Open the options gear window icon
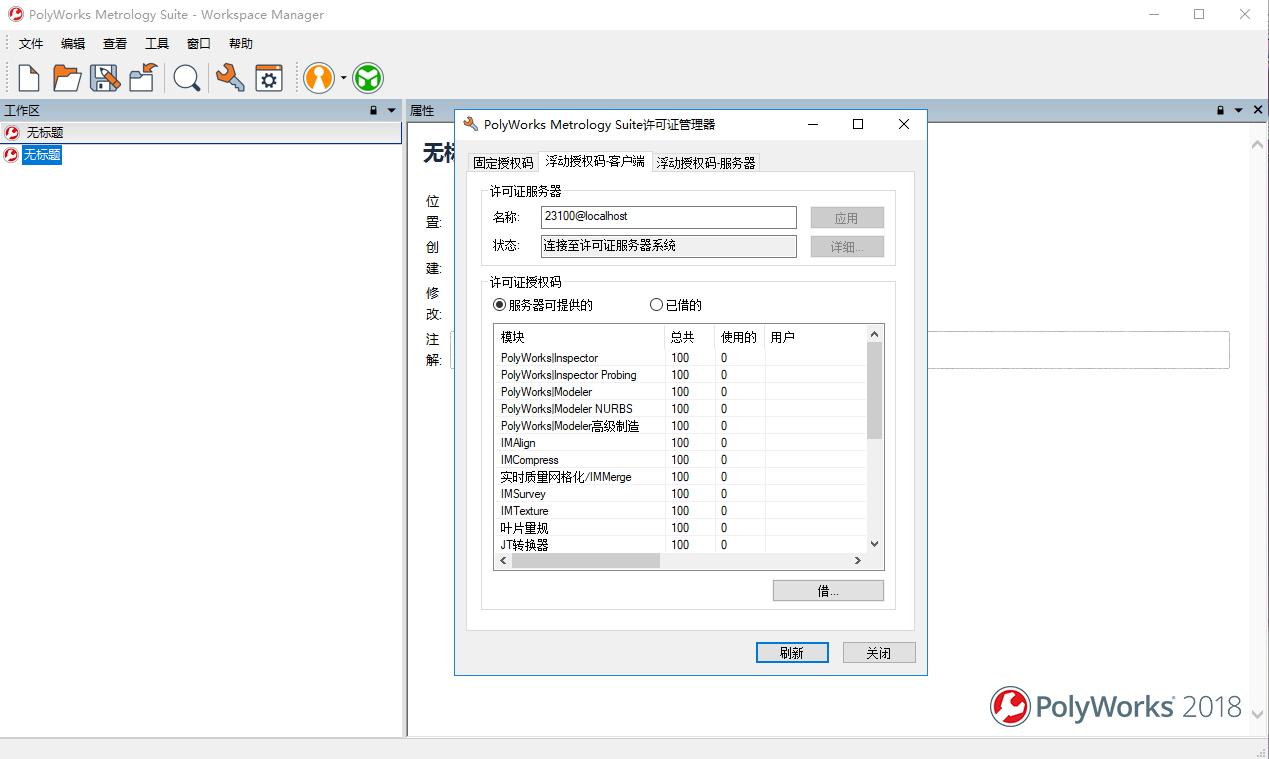The height and width of the screenshot is (759, 1269). pyautogui.click(x=269, y=78)
